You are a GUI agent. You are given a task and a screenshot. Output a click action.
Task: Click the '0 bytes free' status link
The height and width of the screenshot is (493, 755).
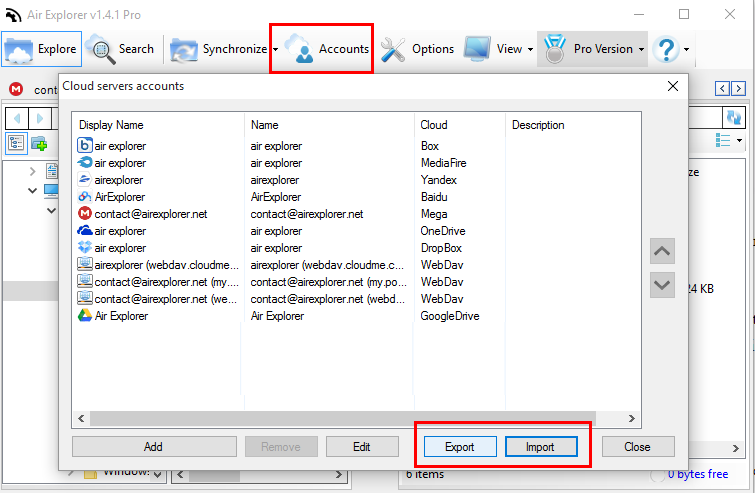pos(698,474)
